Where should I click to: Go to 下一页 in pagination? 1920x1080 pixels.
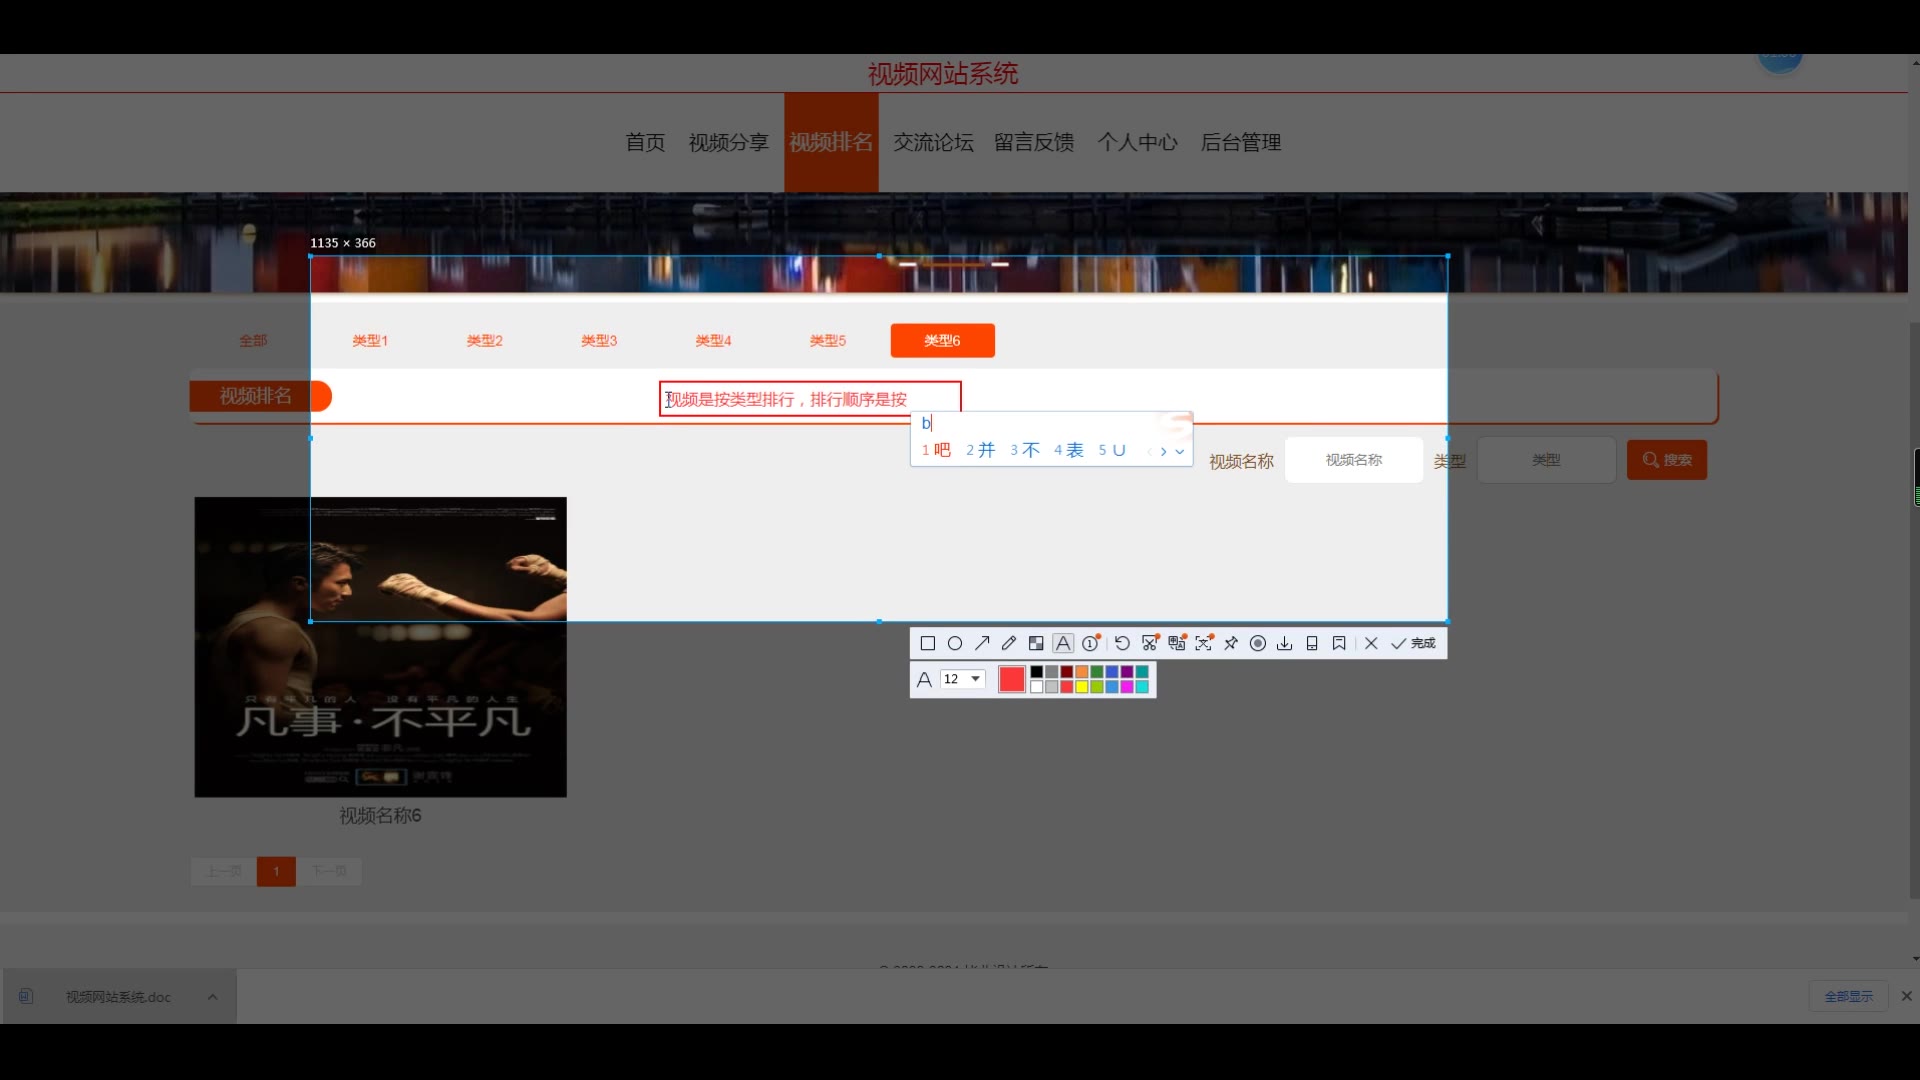329,872
